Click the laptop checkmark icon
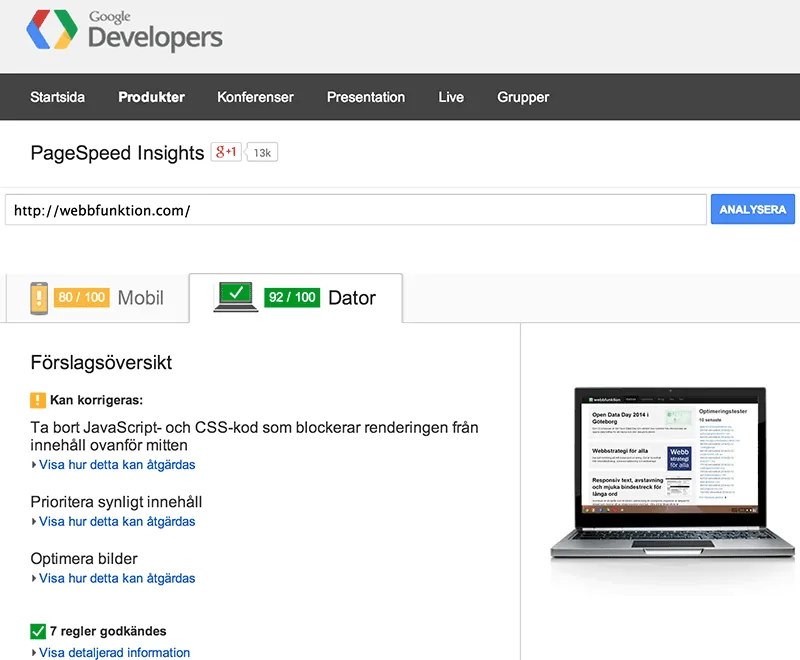The height and width of the screenshot is (660, 800). 235,297
